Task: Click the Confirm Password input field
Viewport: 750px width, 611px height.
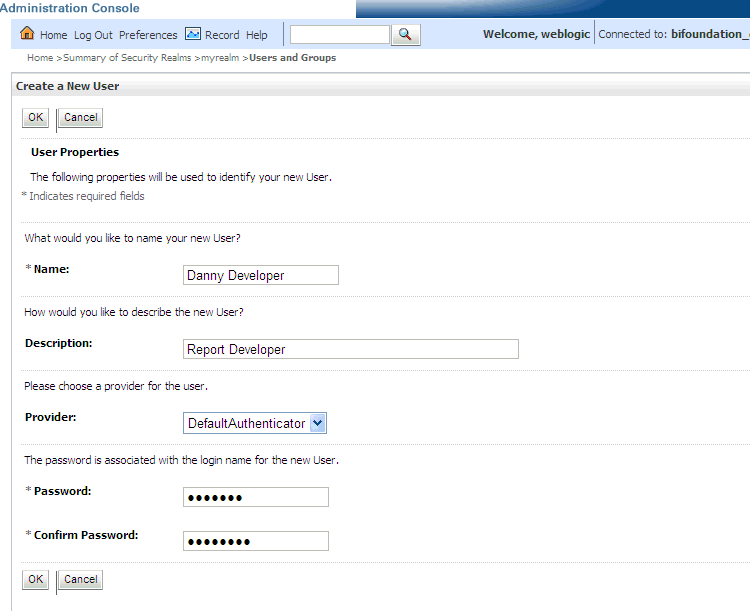Action: 256,541
